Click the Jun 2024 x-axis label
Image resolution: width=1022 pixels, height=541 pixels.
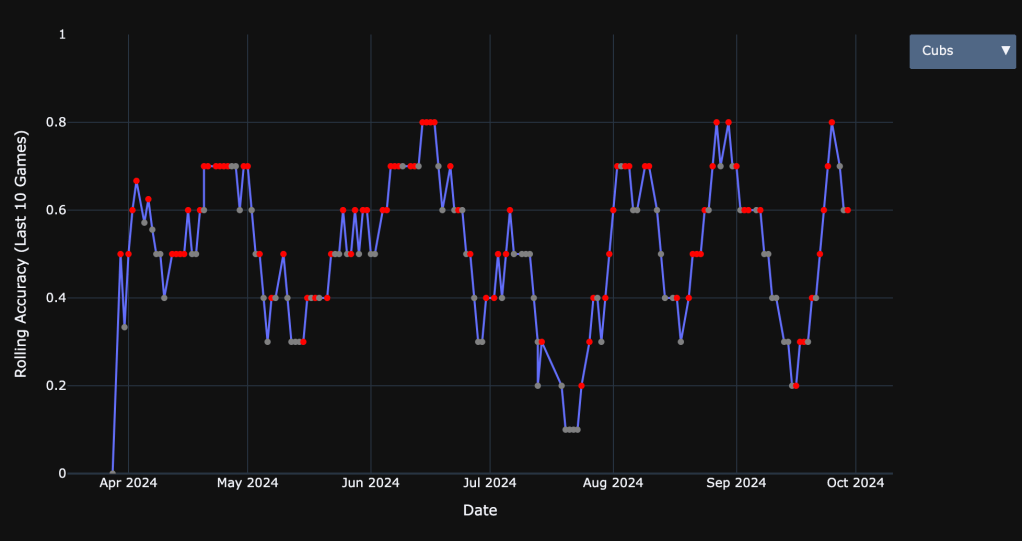pyautogui.click(x=370, y=483)
